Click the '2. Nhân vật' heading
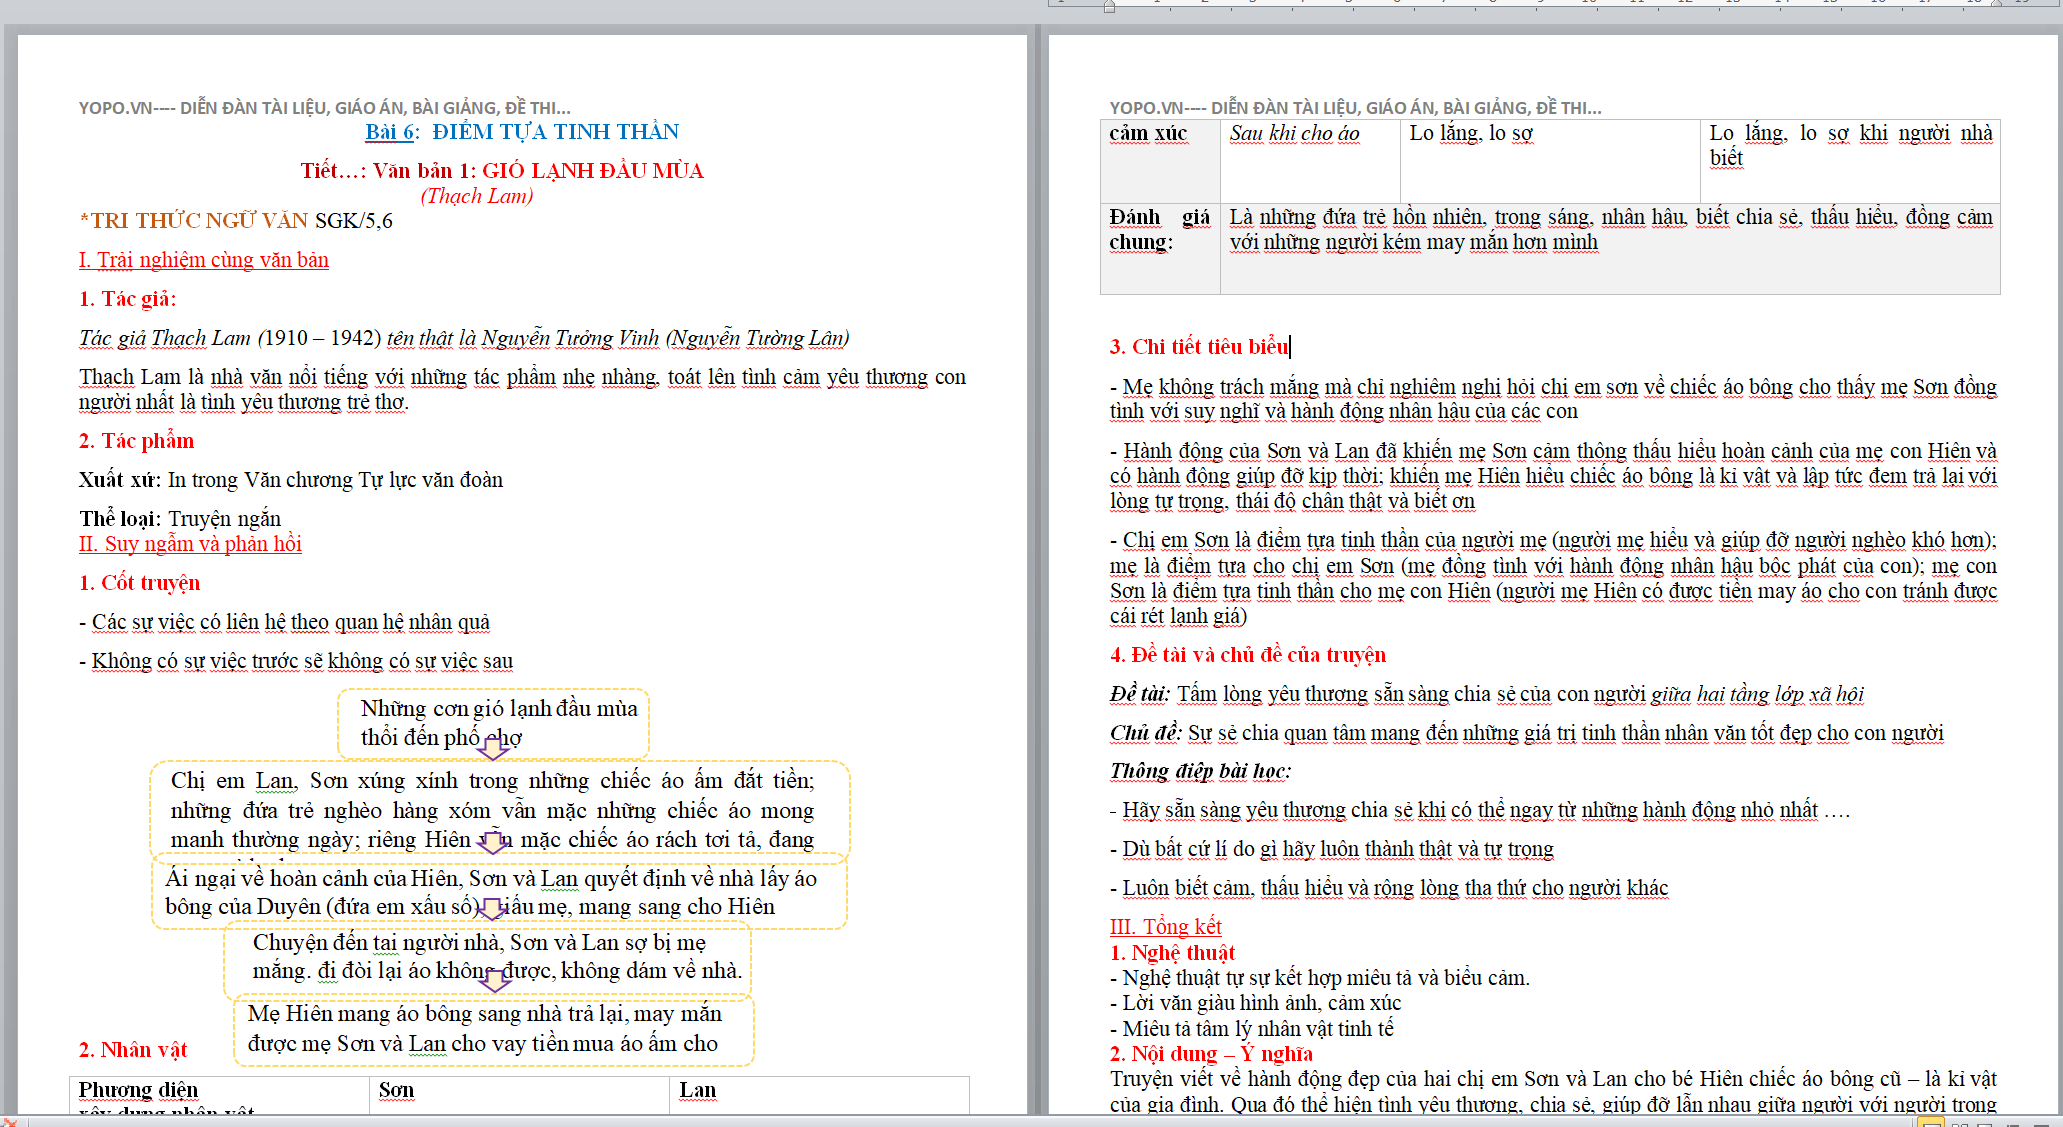 pyautogui.click(x=133, y=1050)
